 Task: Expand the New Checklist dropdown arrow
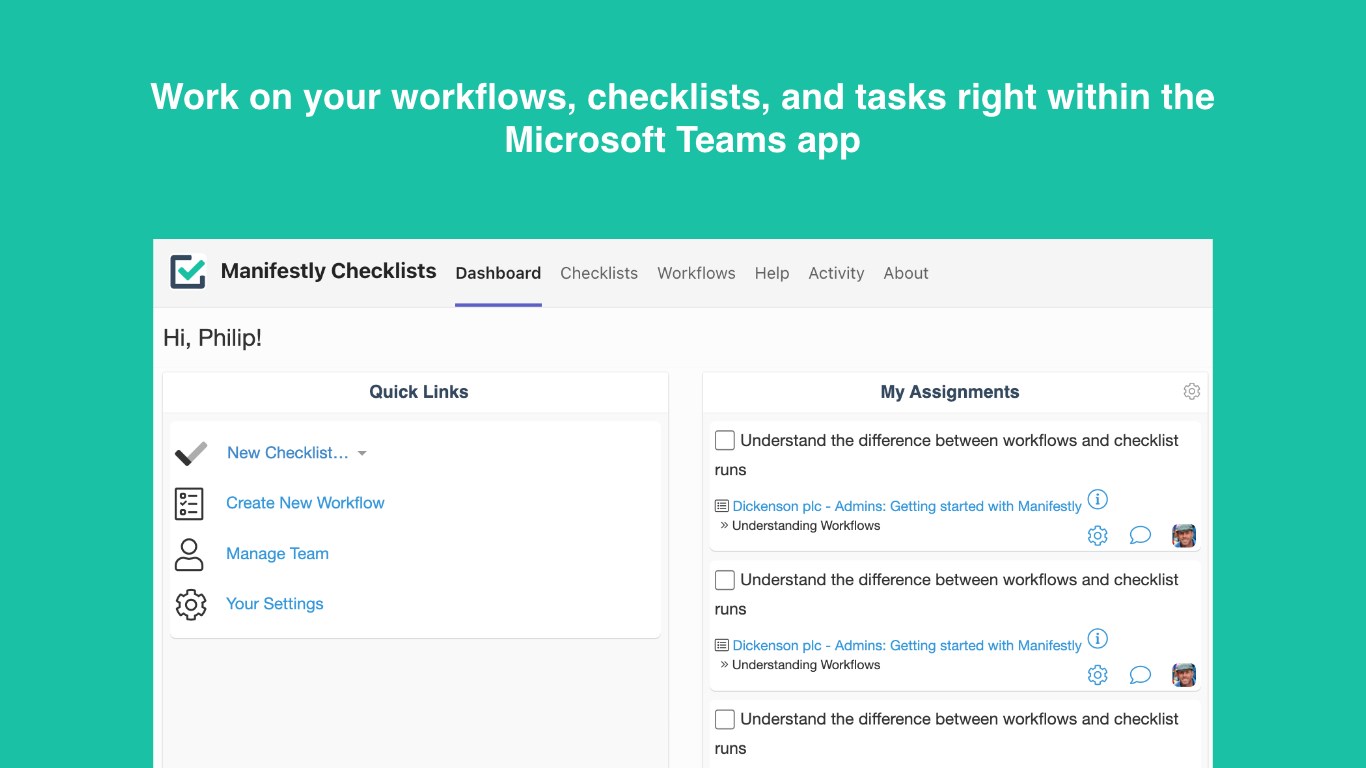(x=362, y=453)
